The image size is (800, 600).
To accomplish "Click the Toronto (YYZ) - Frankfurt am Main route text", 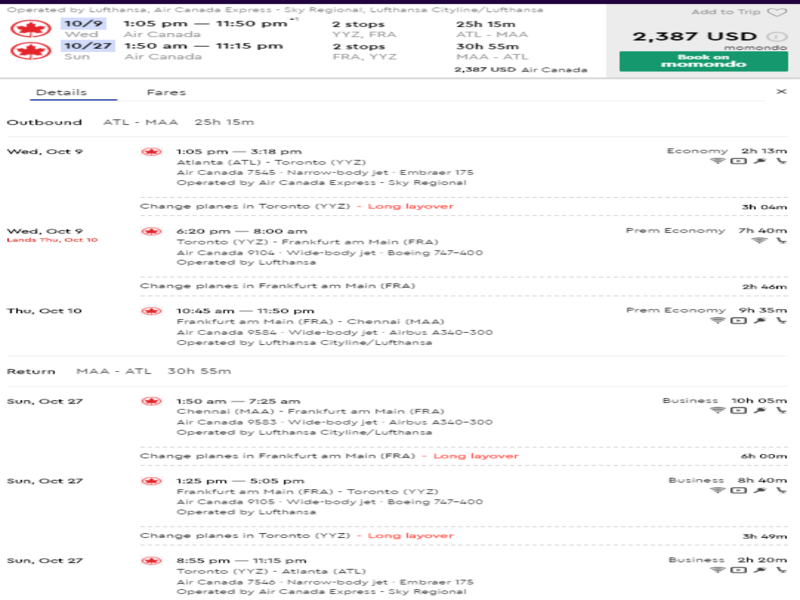I will [x=308, y=242].
